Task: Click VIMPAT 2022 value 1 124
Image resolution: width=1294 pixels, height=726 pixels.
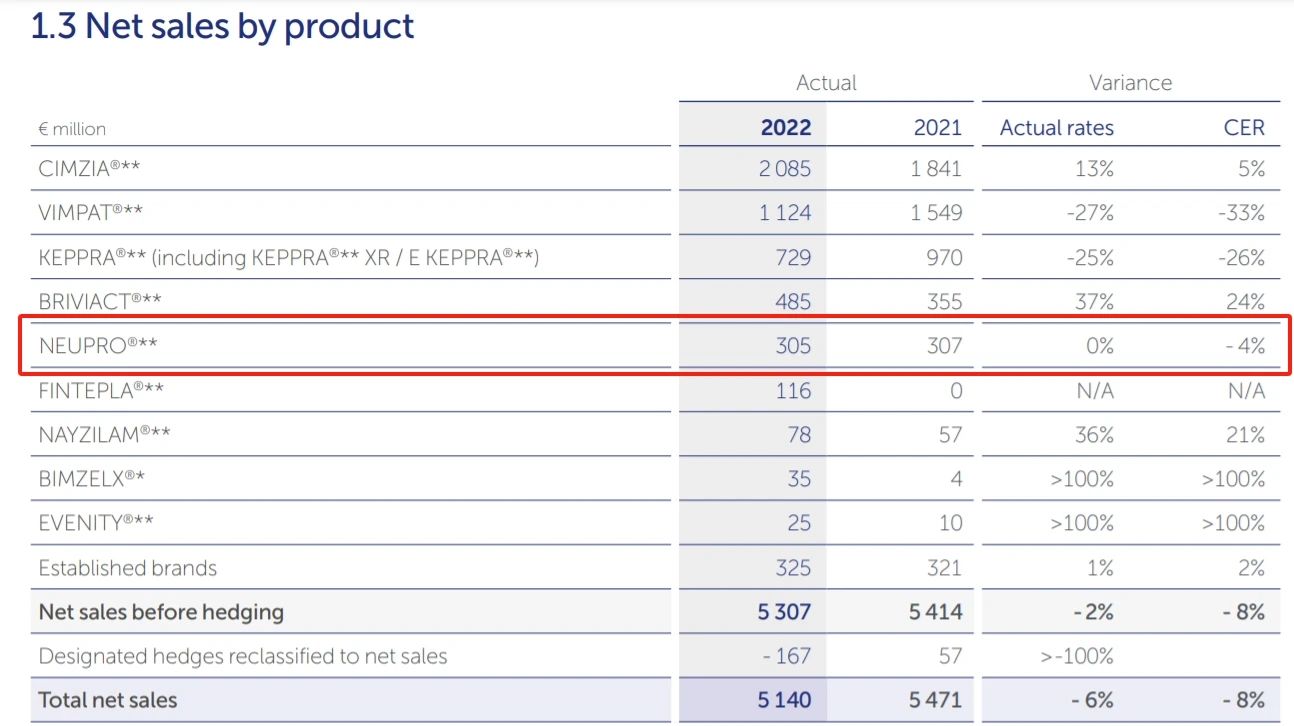Action: pos(784,213)
